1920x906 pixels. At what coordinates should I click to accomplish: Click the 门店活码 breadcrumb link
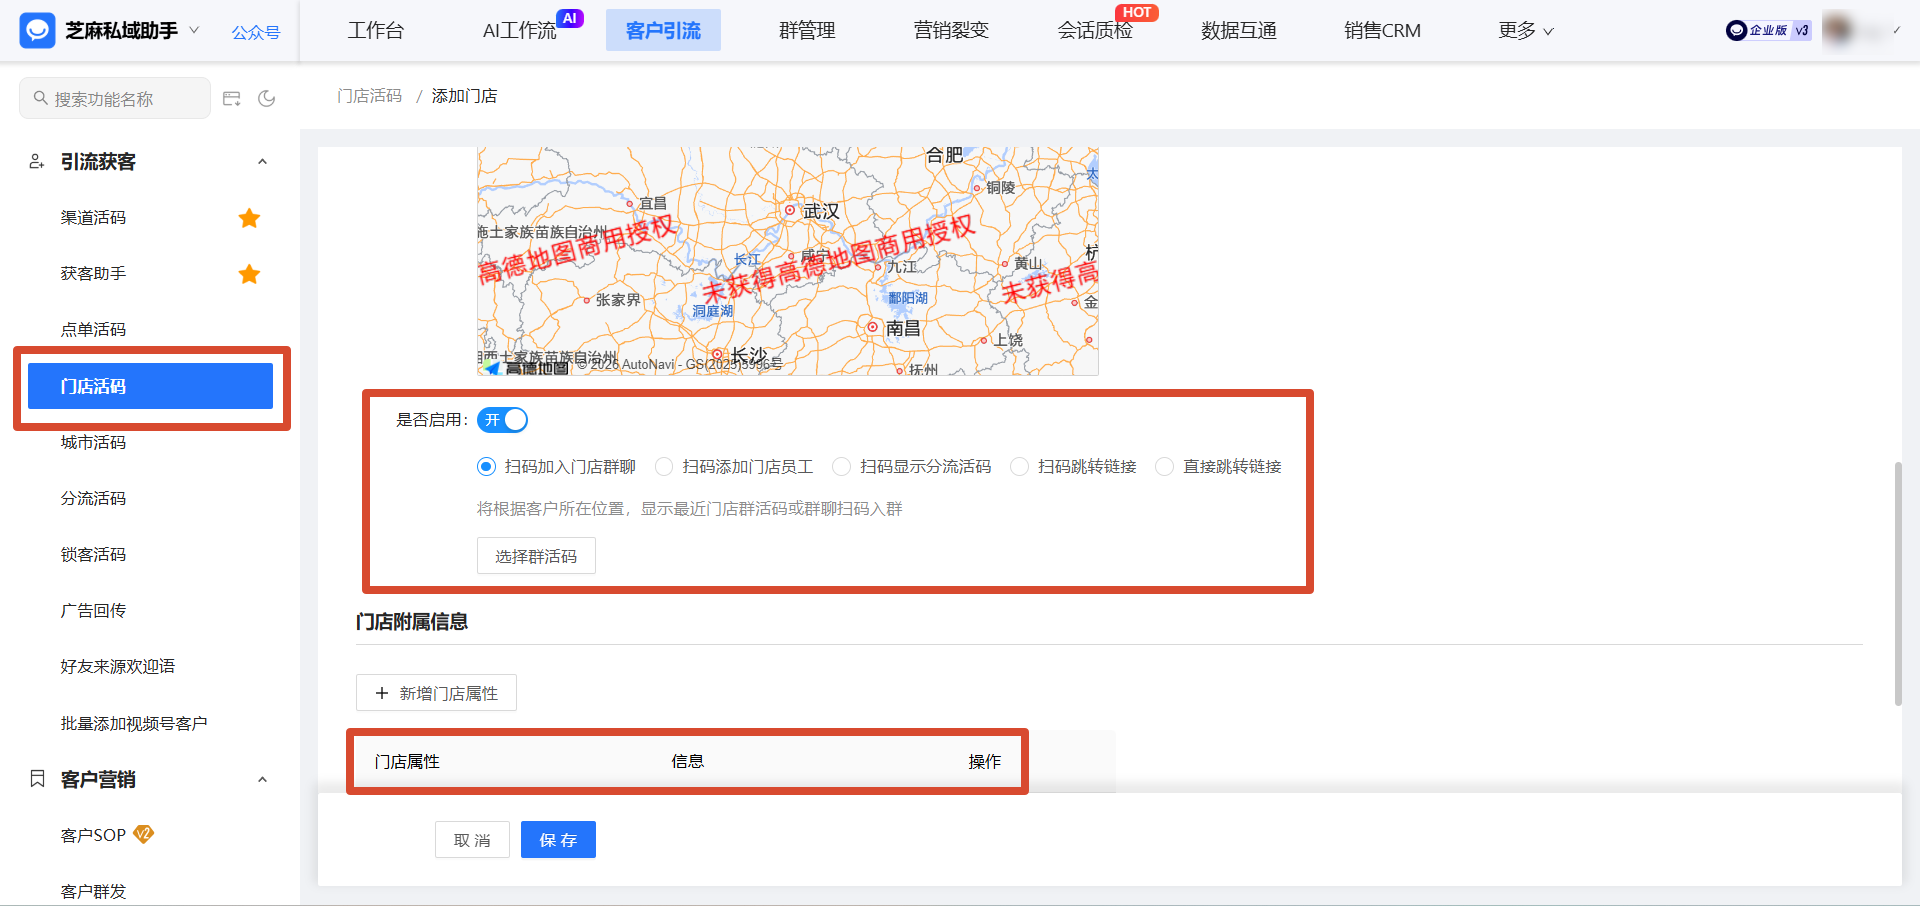point(369,96)
